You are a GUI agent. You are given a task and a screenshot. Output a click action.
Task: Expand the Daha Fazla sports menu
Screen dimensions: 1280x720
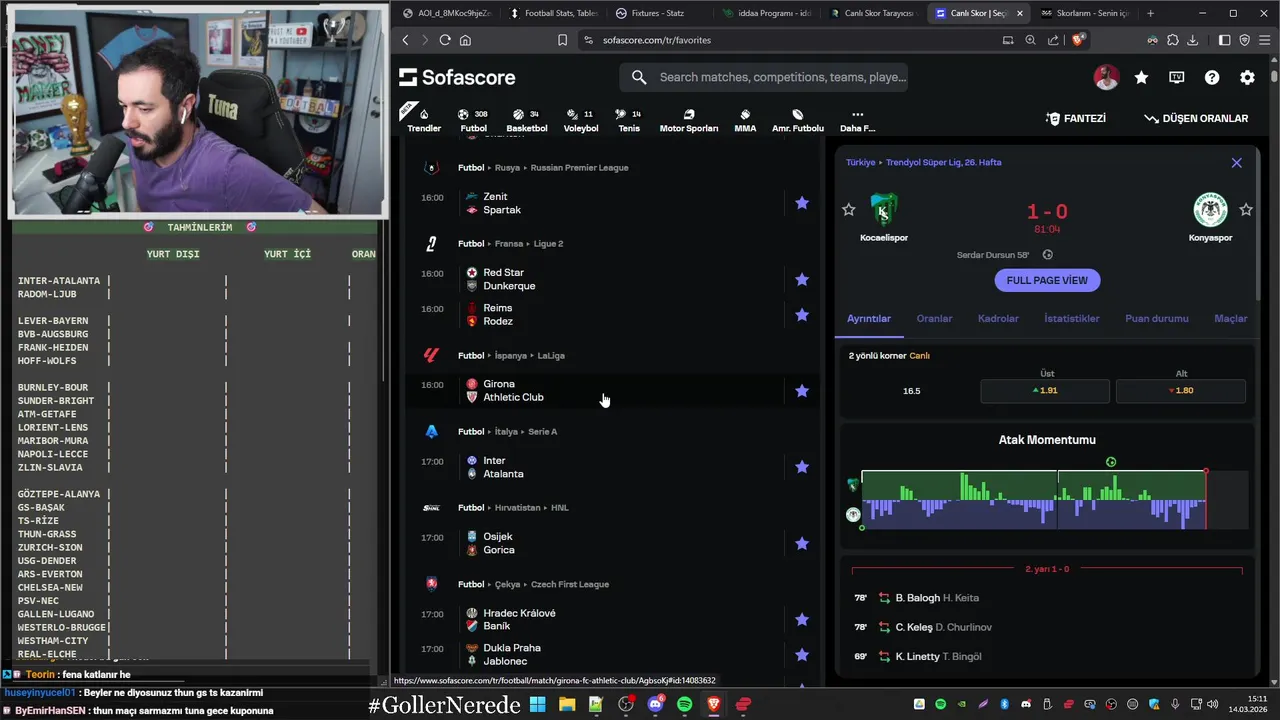857,120
